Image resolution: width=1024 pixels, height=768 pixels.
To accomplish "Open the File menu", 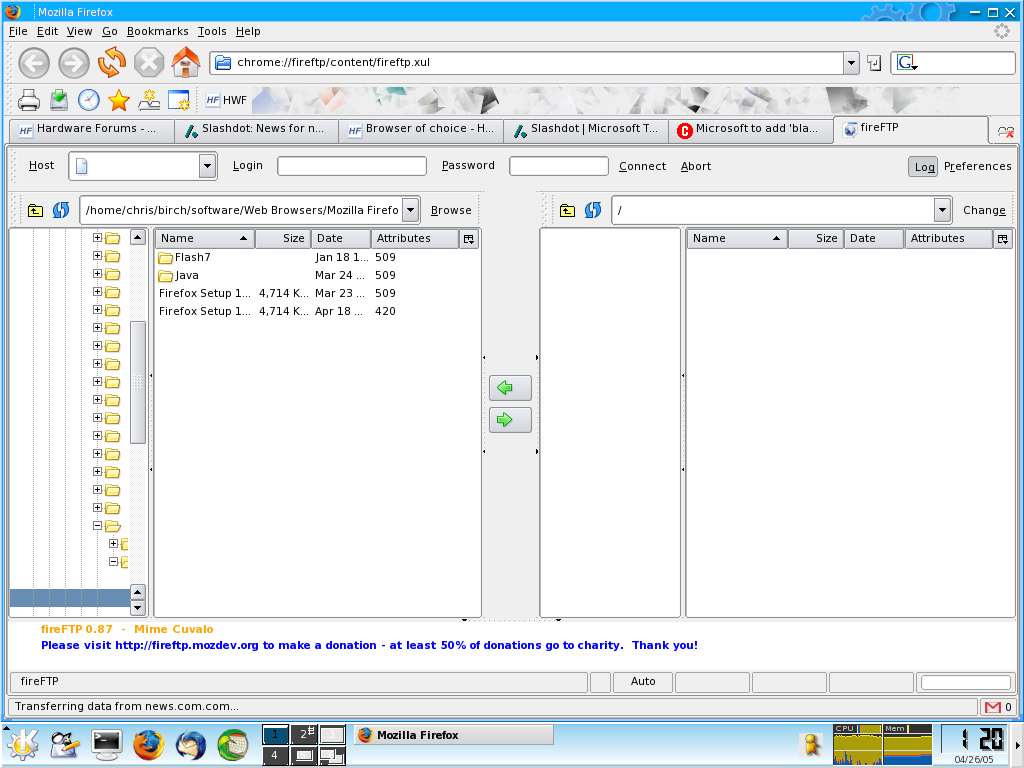I will [18, 31].
